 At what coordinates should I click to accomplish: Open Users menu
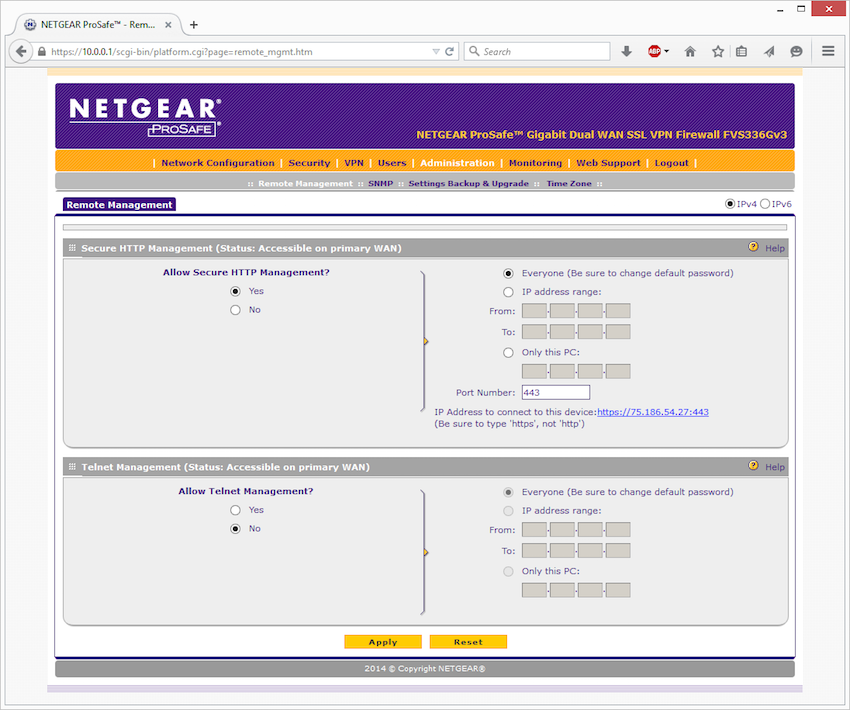392,163
